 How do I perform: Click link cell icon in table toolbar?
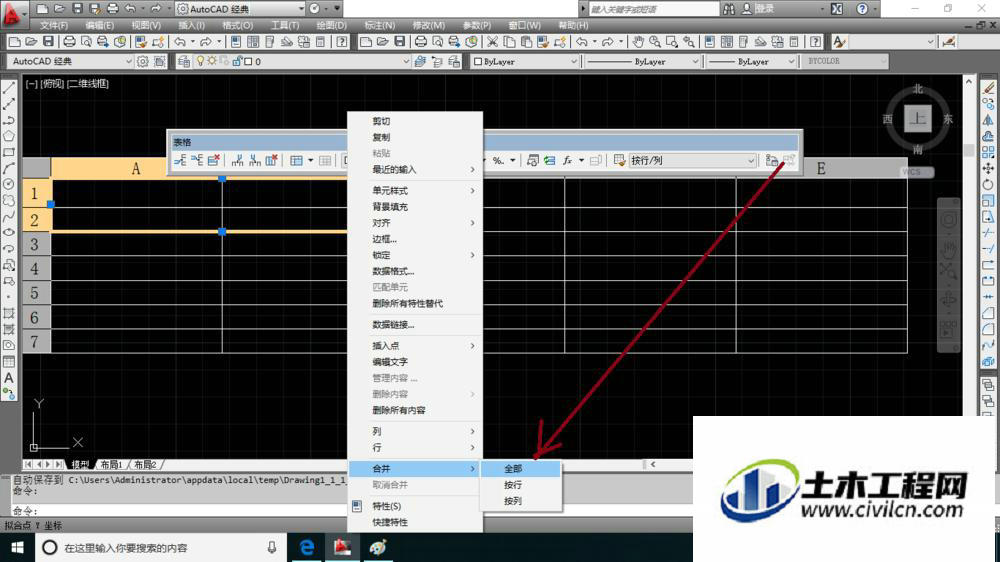coord(772,160)
